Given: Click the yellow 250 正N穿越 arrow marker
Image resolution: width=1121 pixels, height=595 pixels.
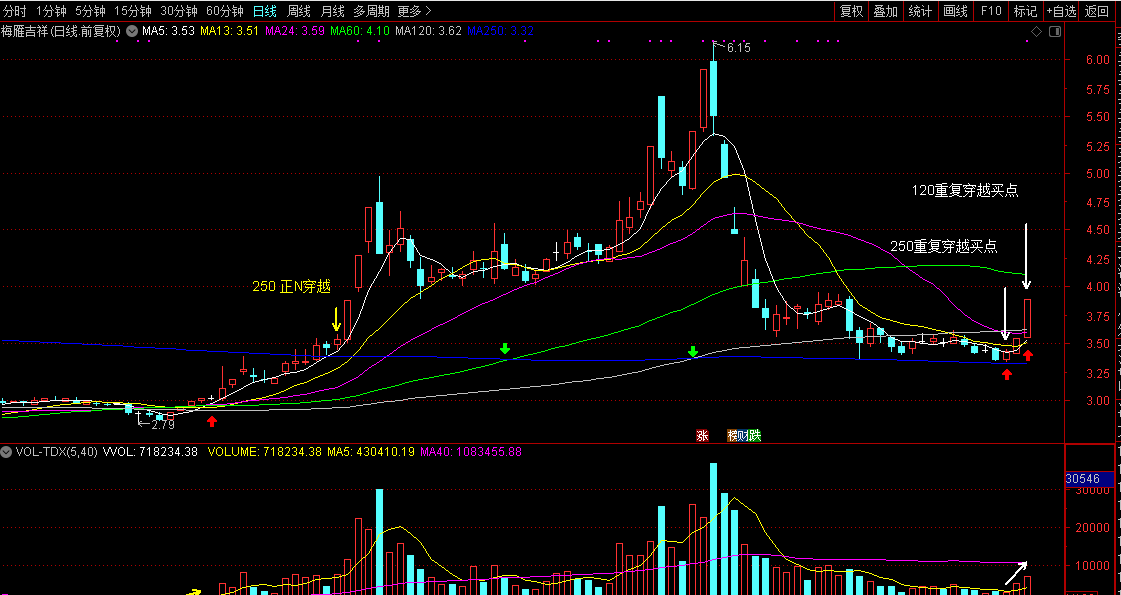Looking at the screenshot, I should (337, 320).
